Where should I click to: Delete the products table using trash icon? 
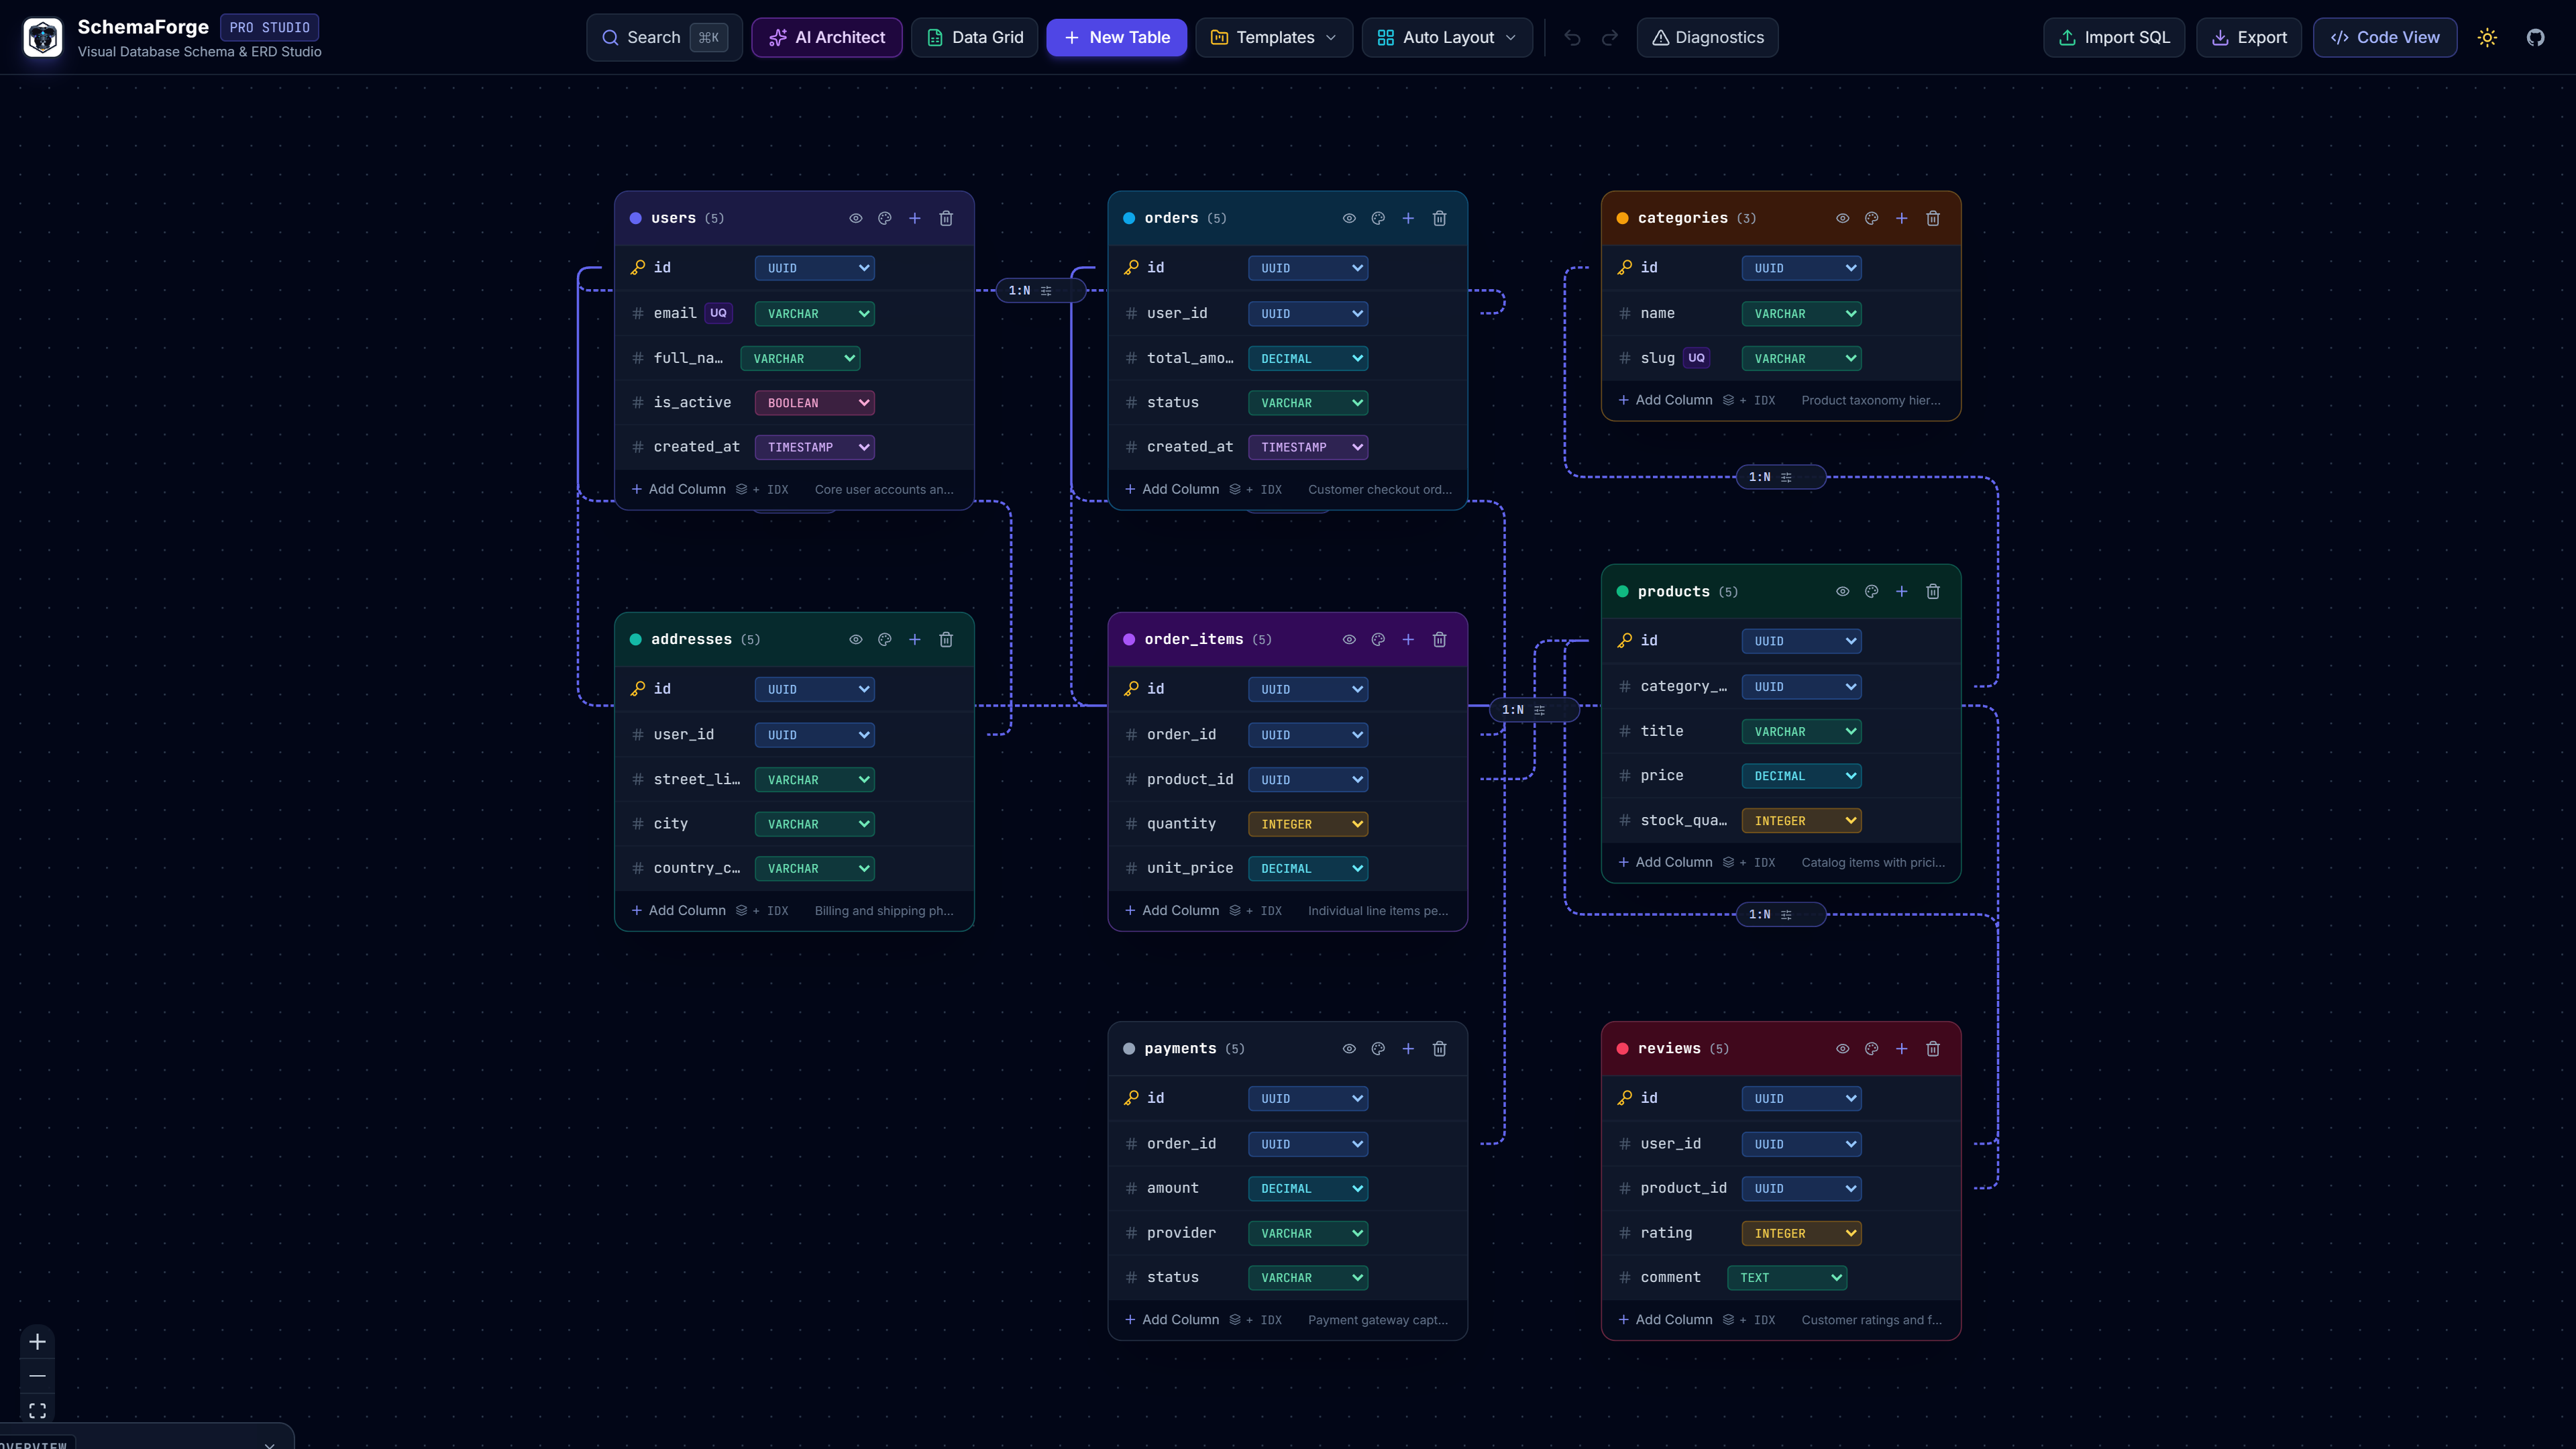coord(1933,592)
